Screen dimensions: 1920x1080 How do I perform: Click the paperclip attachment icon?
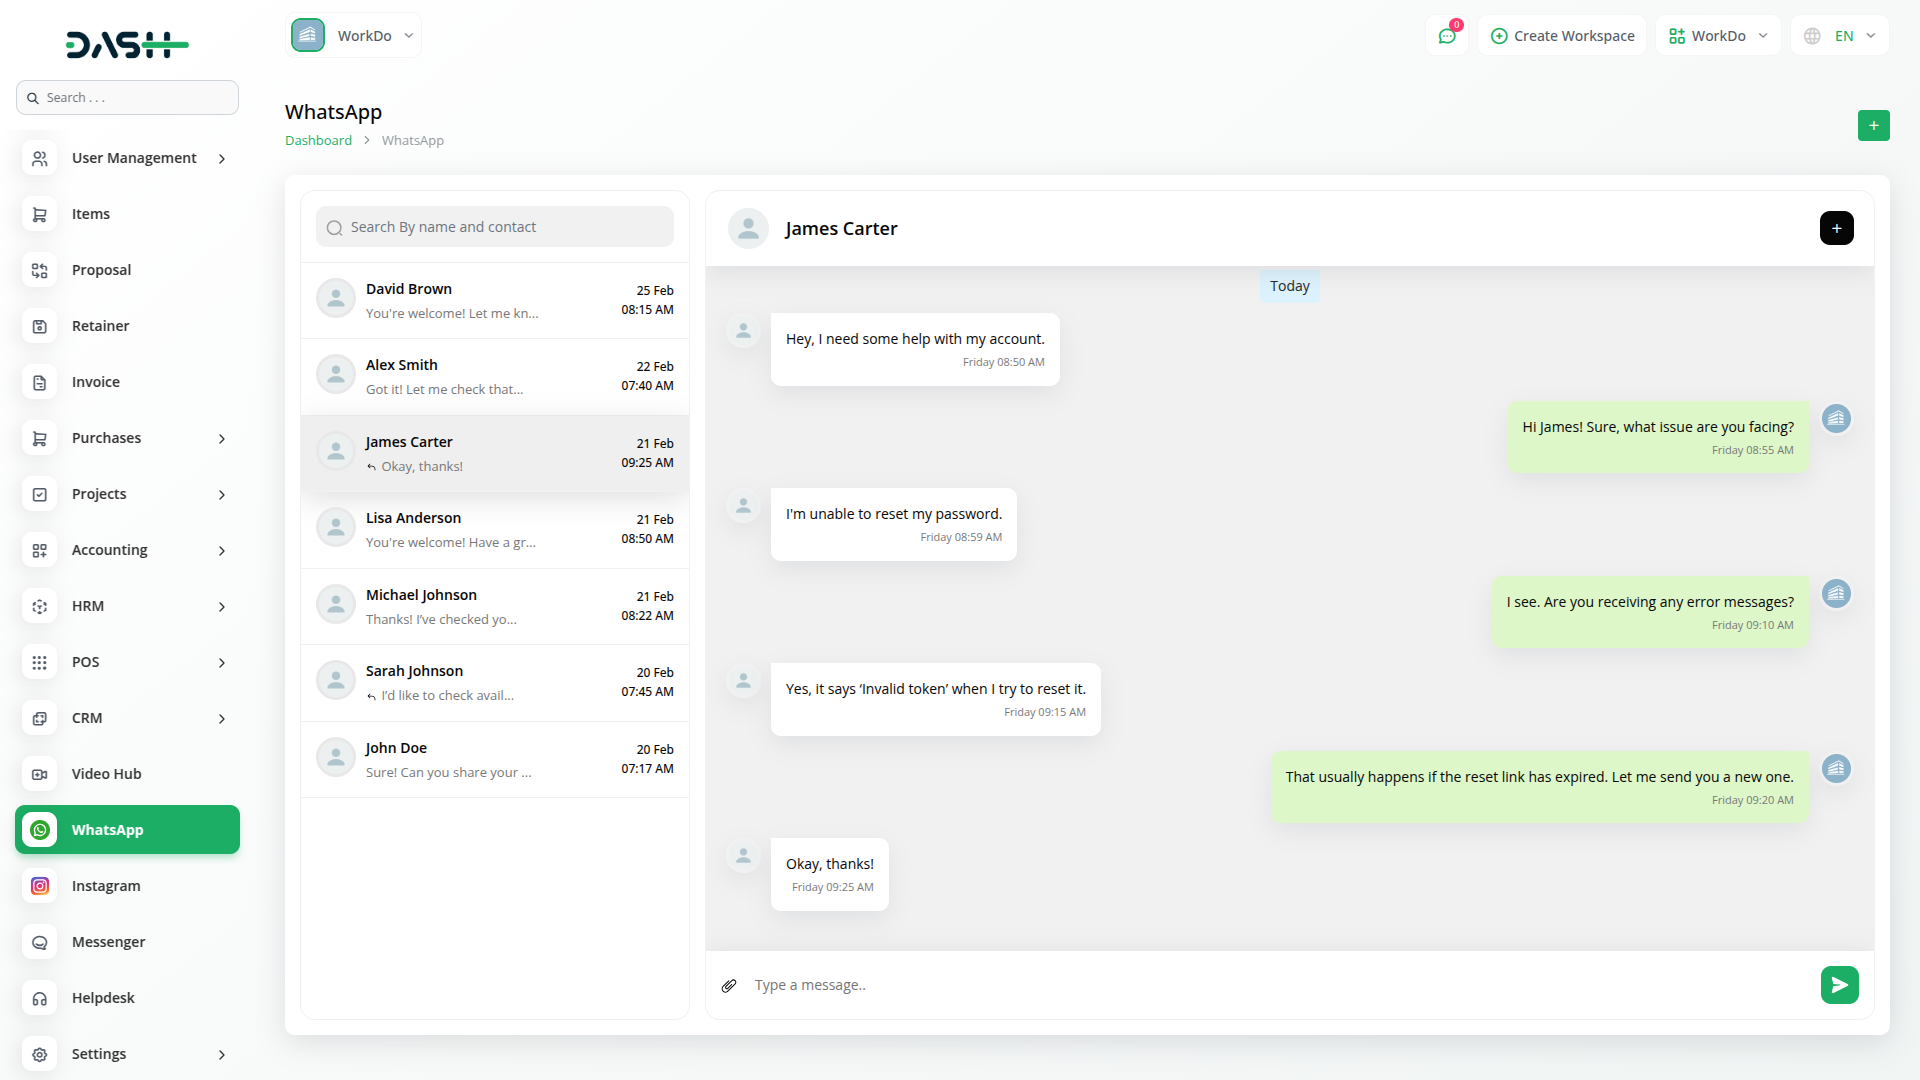tap(729, 986)
